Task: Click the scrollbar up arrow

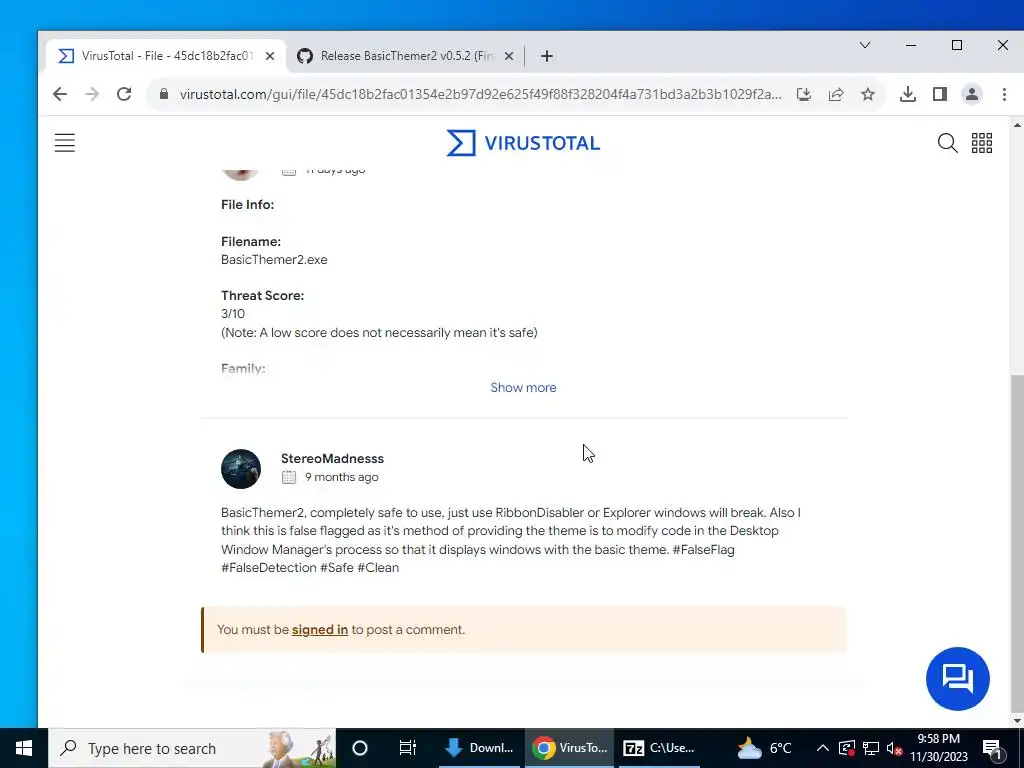Action: [x=1017, y=123]
